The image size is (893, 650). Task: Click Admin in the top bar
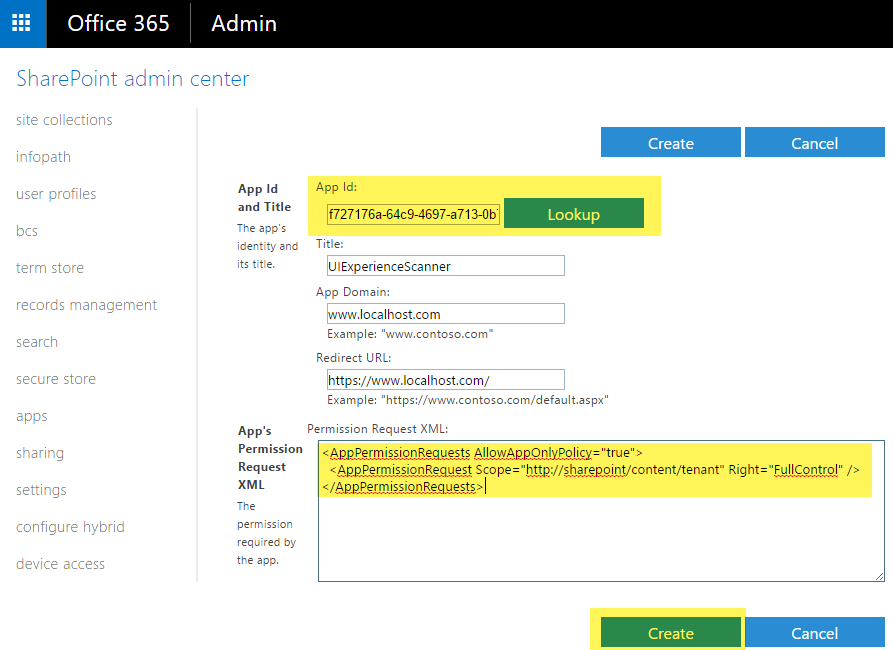[243, 23]
